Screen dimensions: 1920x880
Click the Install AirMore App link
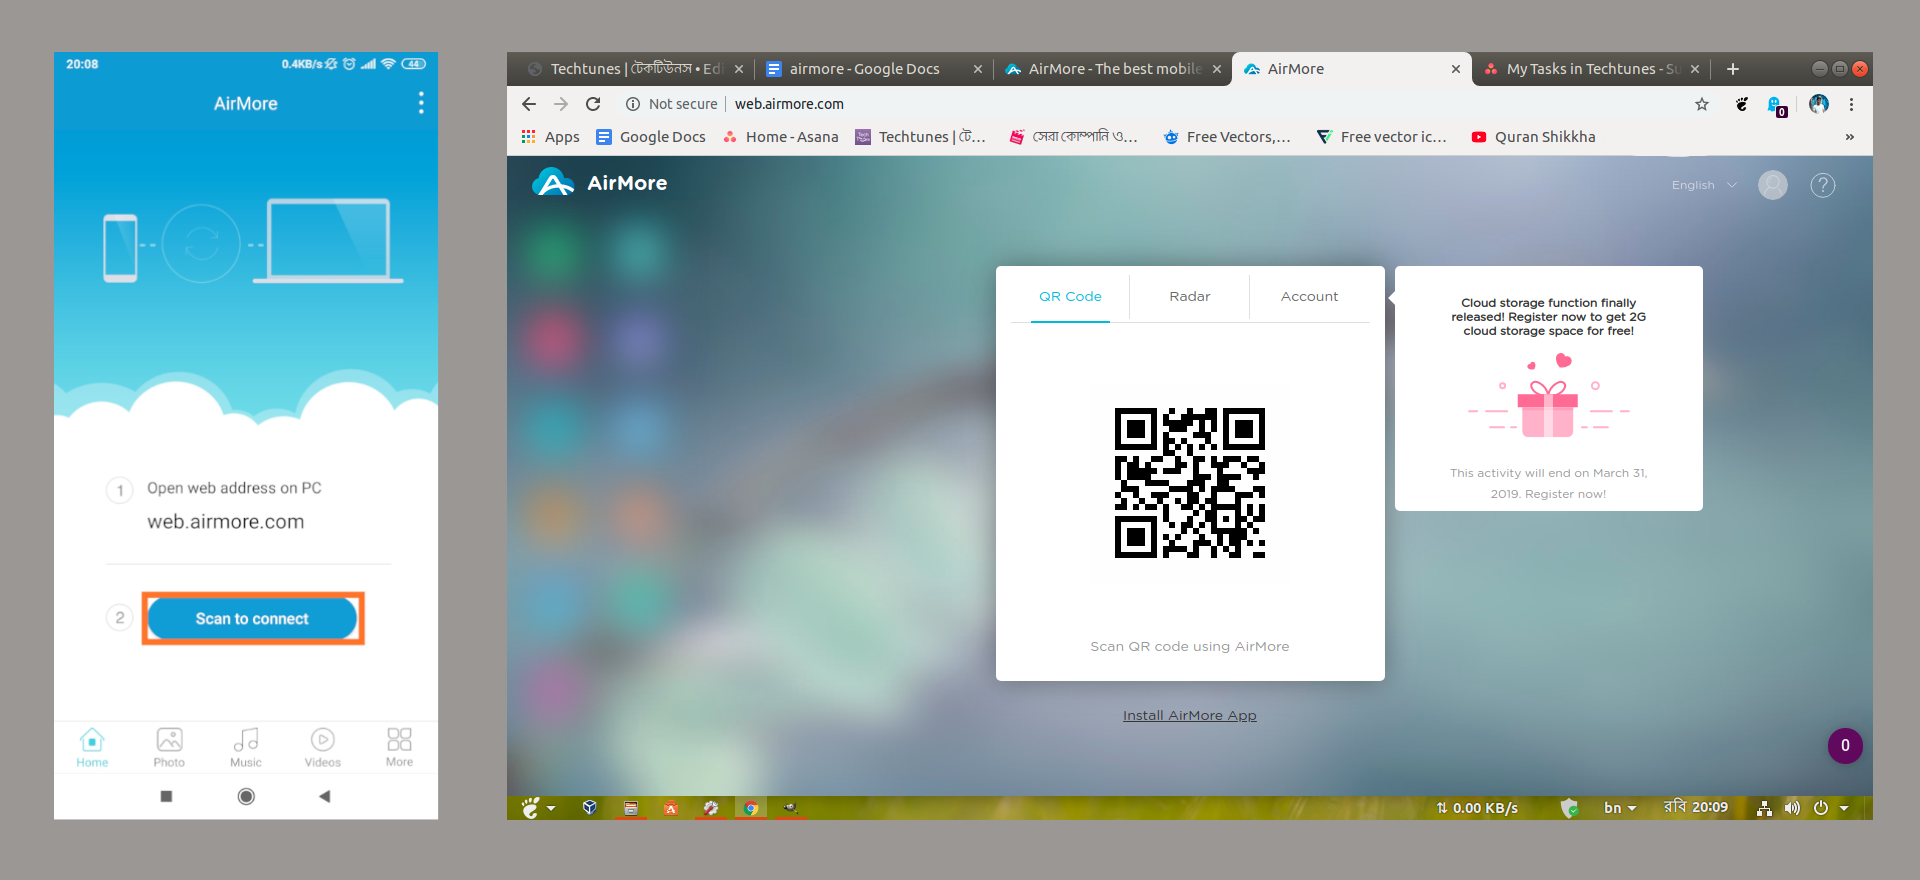1190,716
